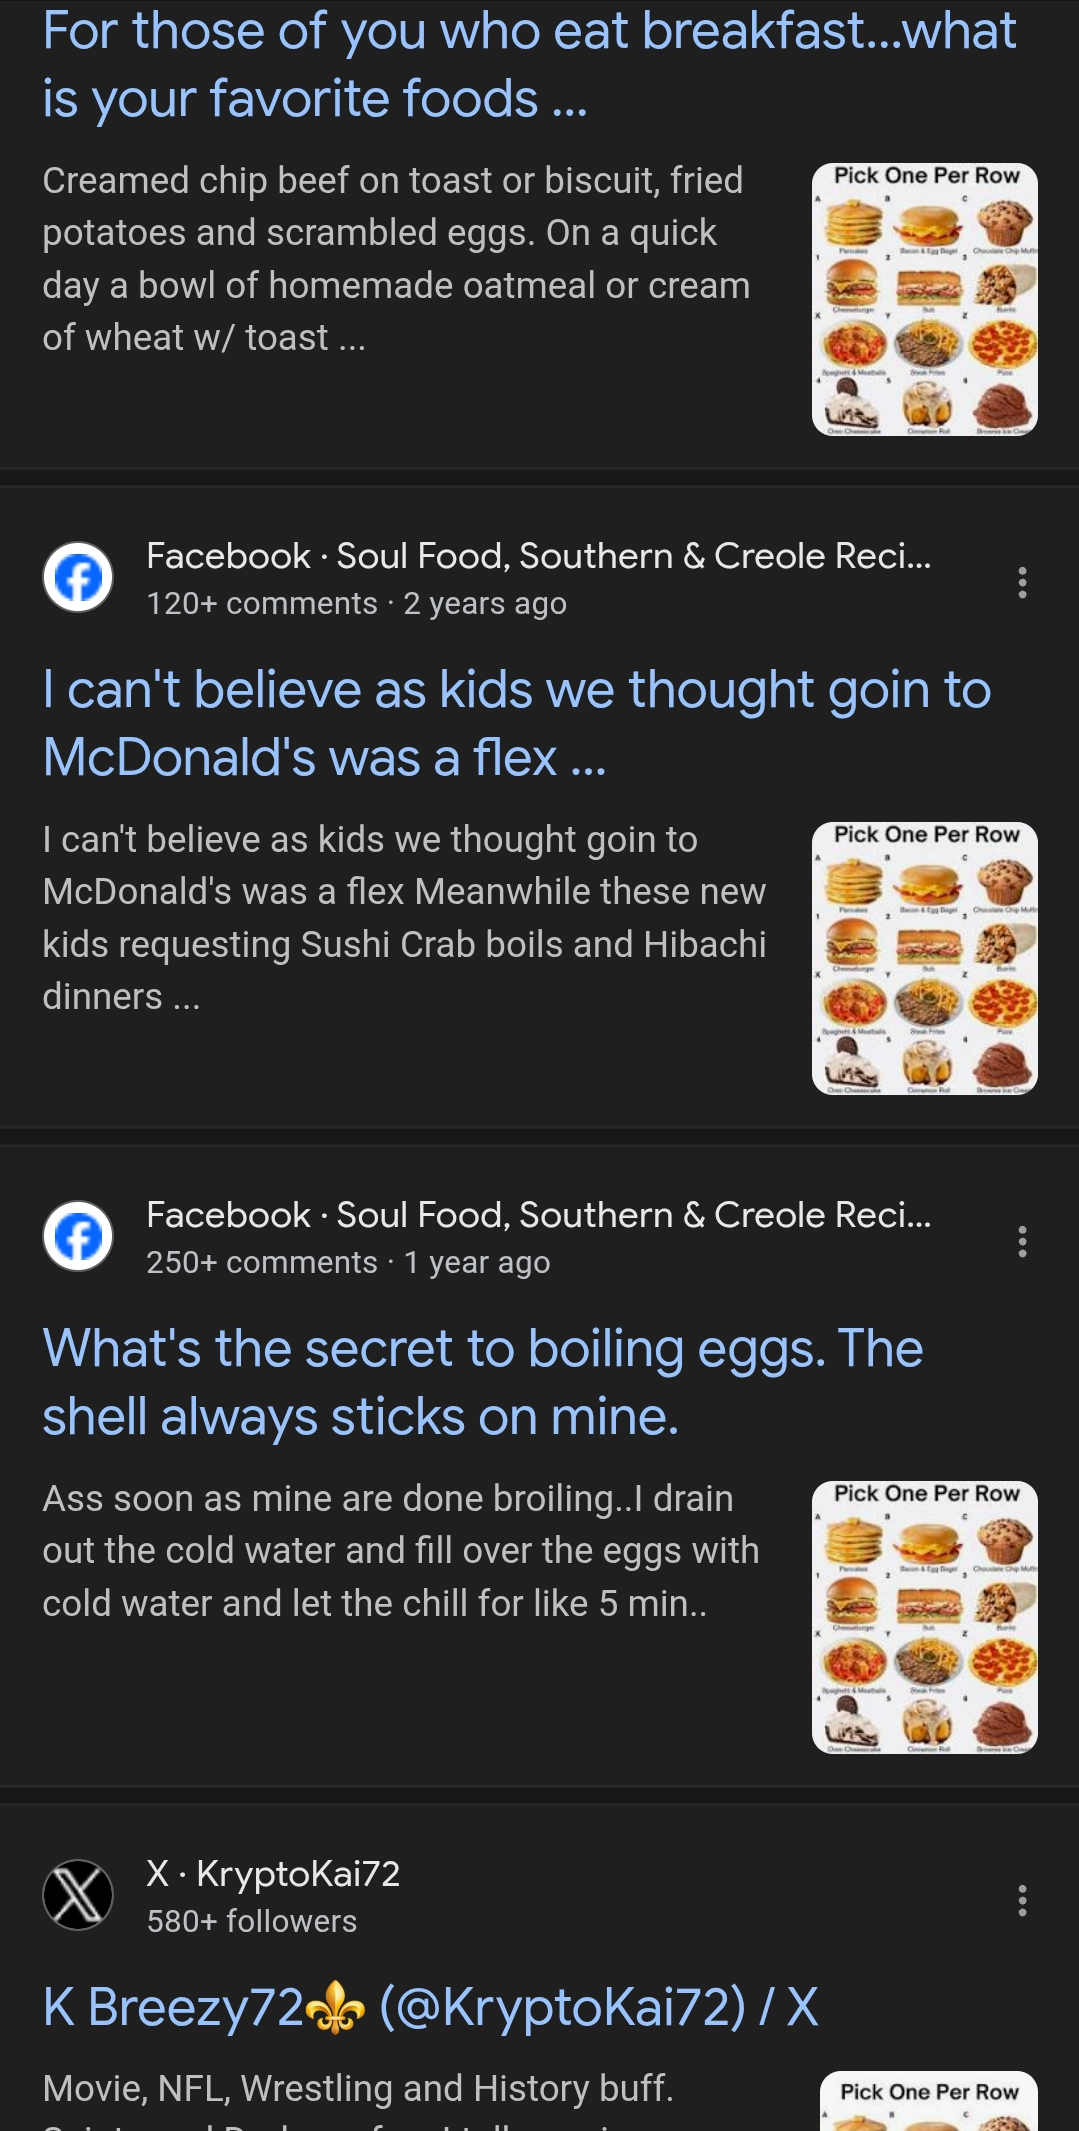Click Facebook icon above the boiling eggs result
This screenshot has height=2131, width=1079.
(78, 1236)
